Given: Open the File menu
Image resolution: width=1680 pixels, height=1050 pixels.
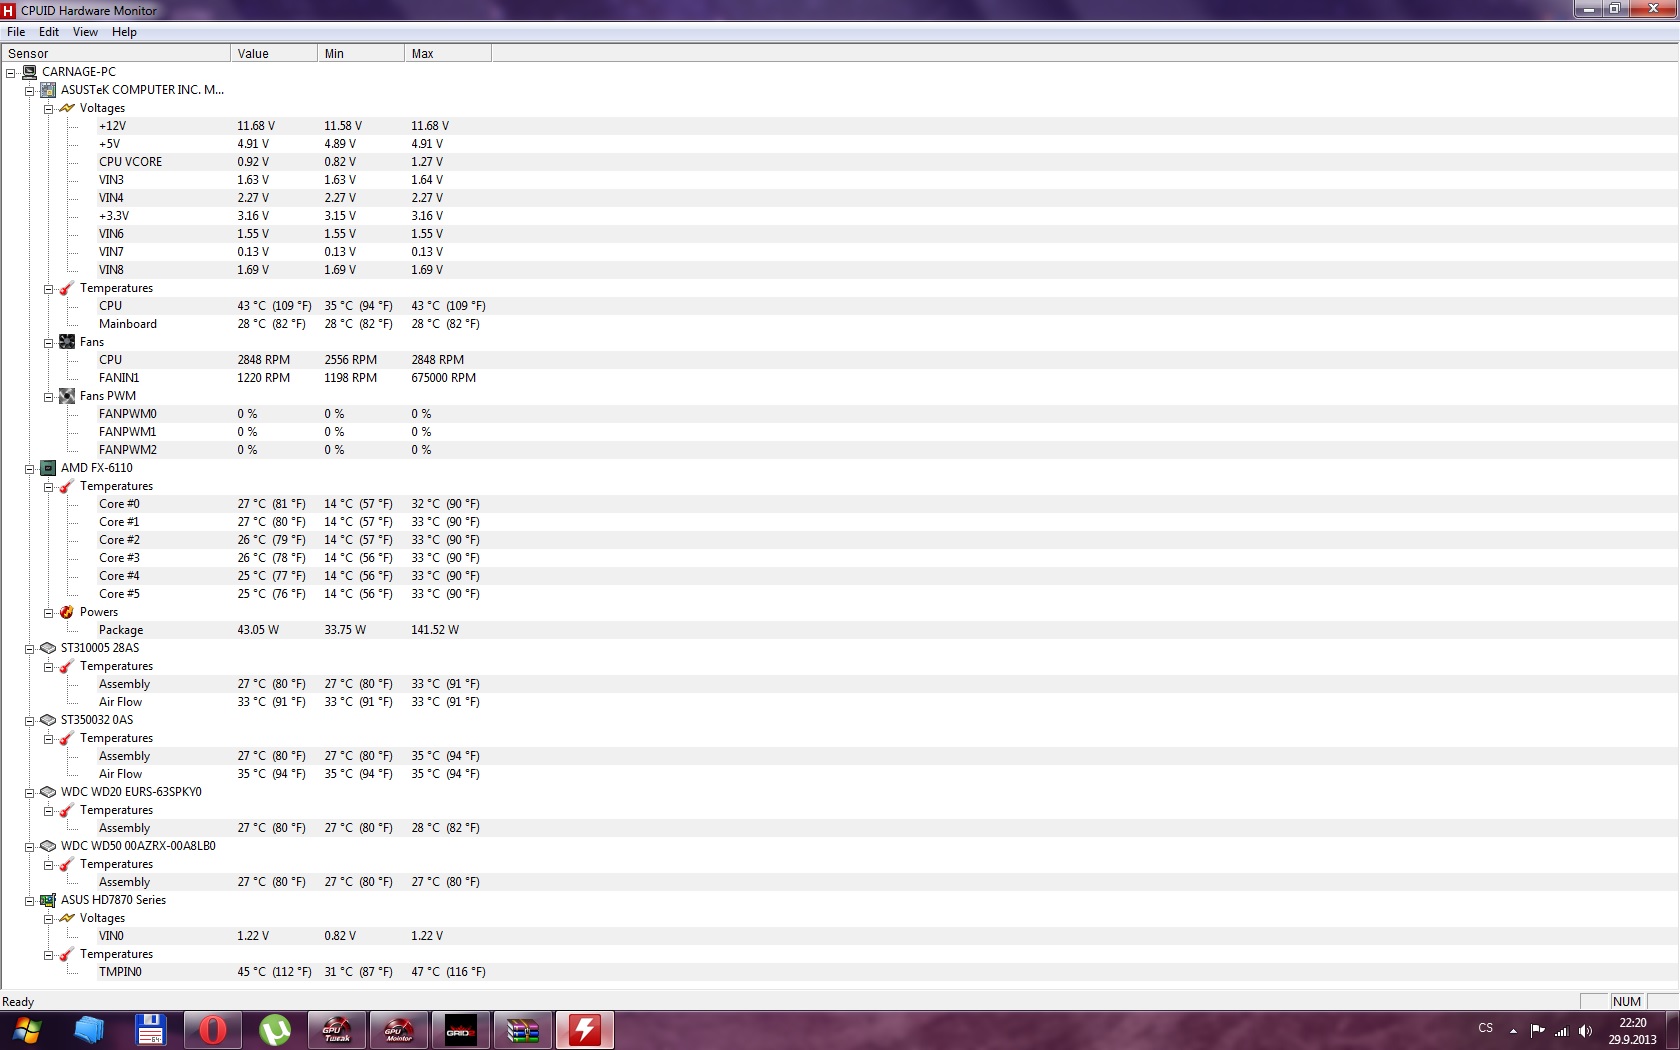Looking at the screenshot, I should coord(16,32).
